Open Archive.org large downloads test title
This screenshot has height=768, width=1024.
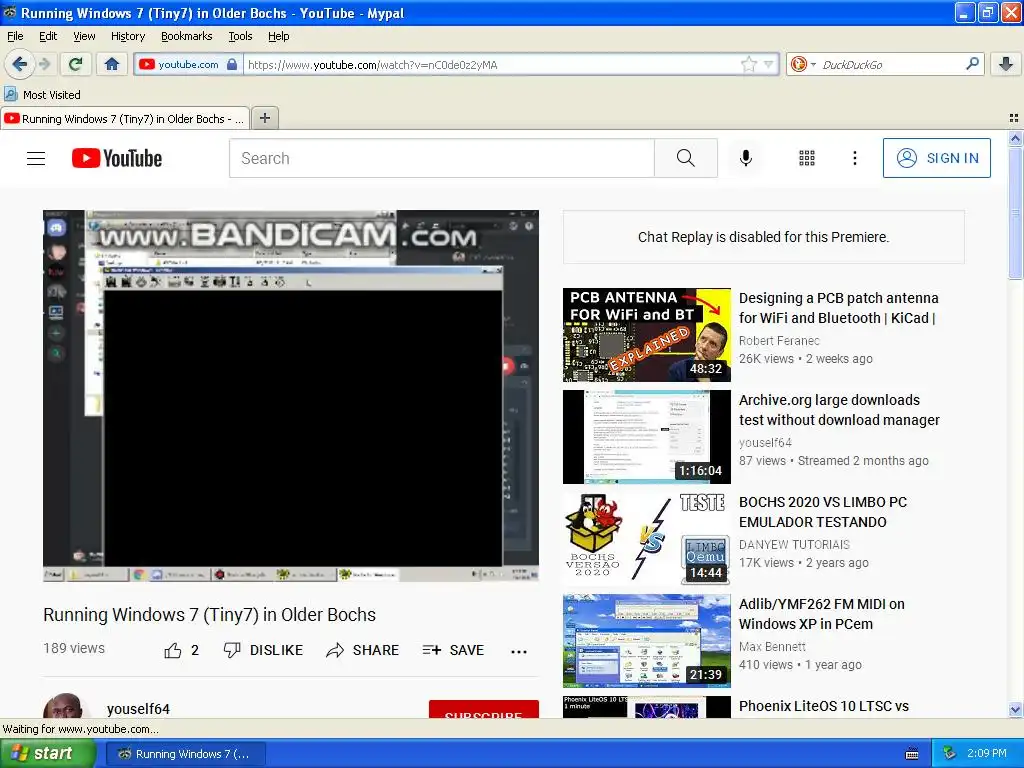point(839,409)
